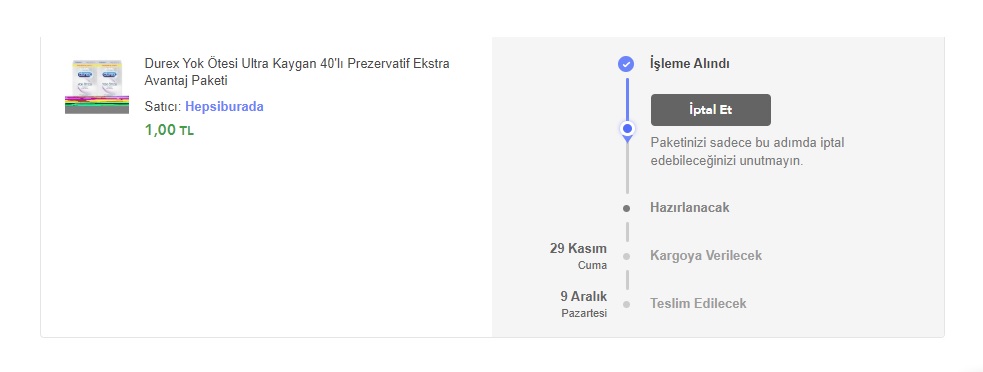Click the checkmark icon beside İşleme Alındı
The height and width of the screenshot is (372, 983).
(x=626, y=64)
